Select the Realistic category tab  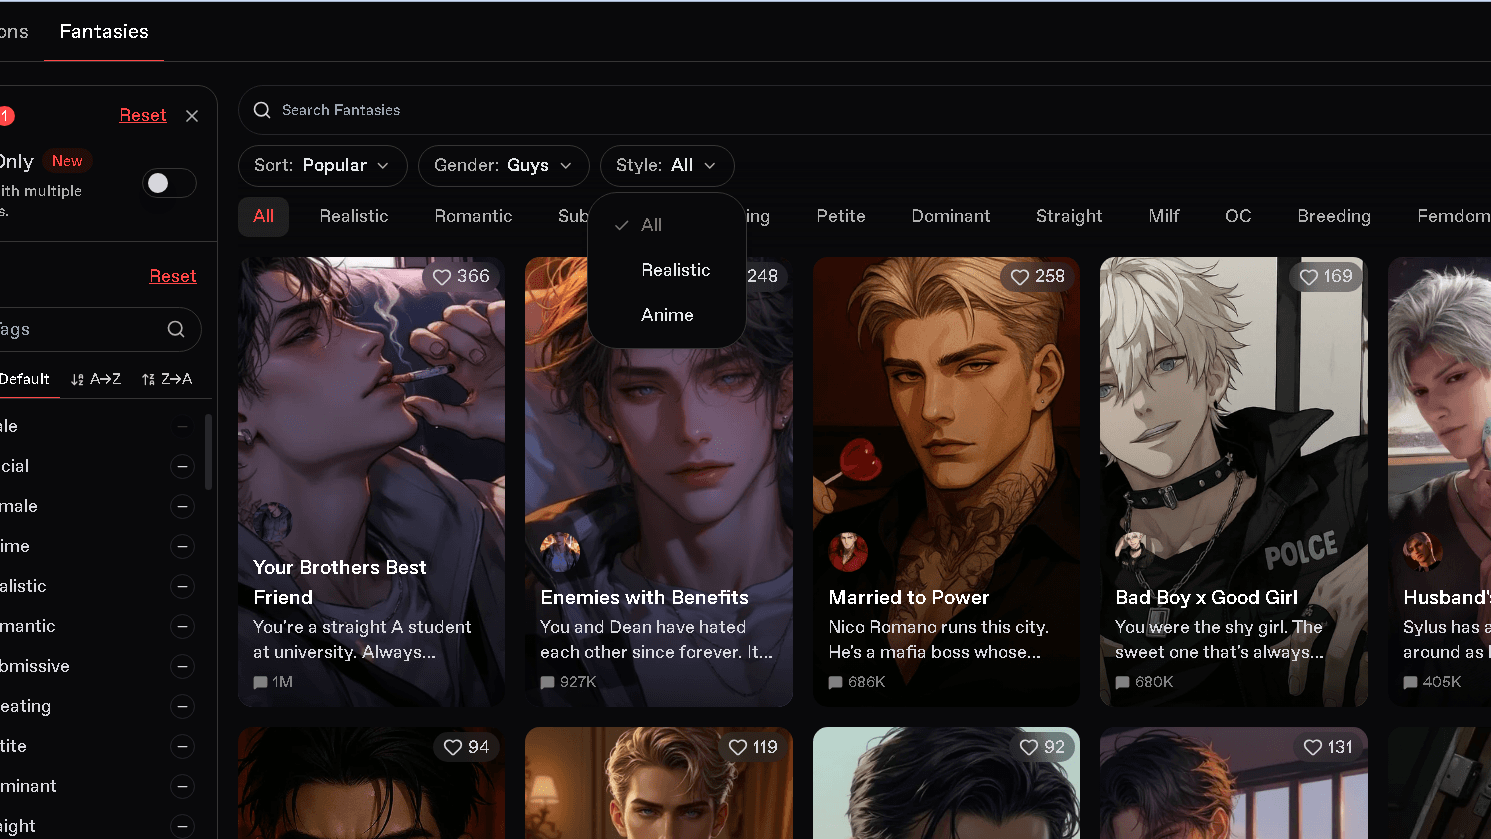[x=354, y=216]
